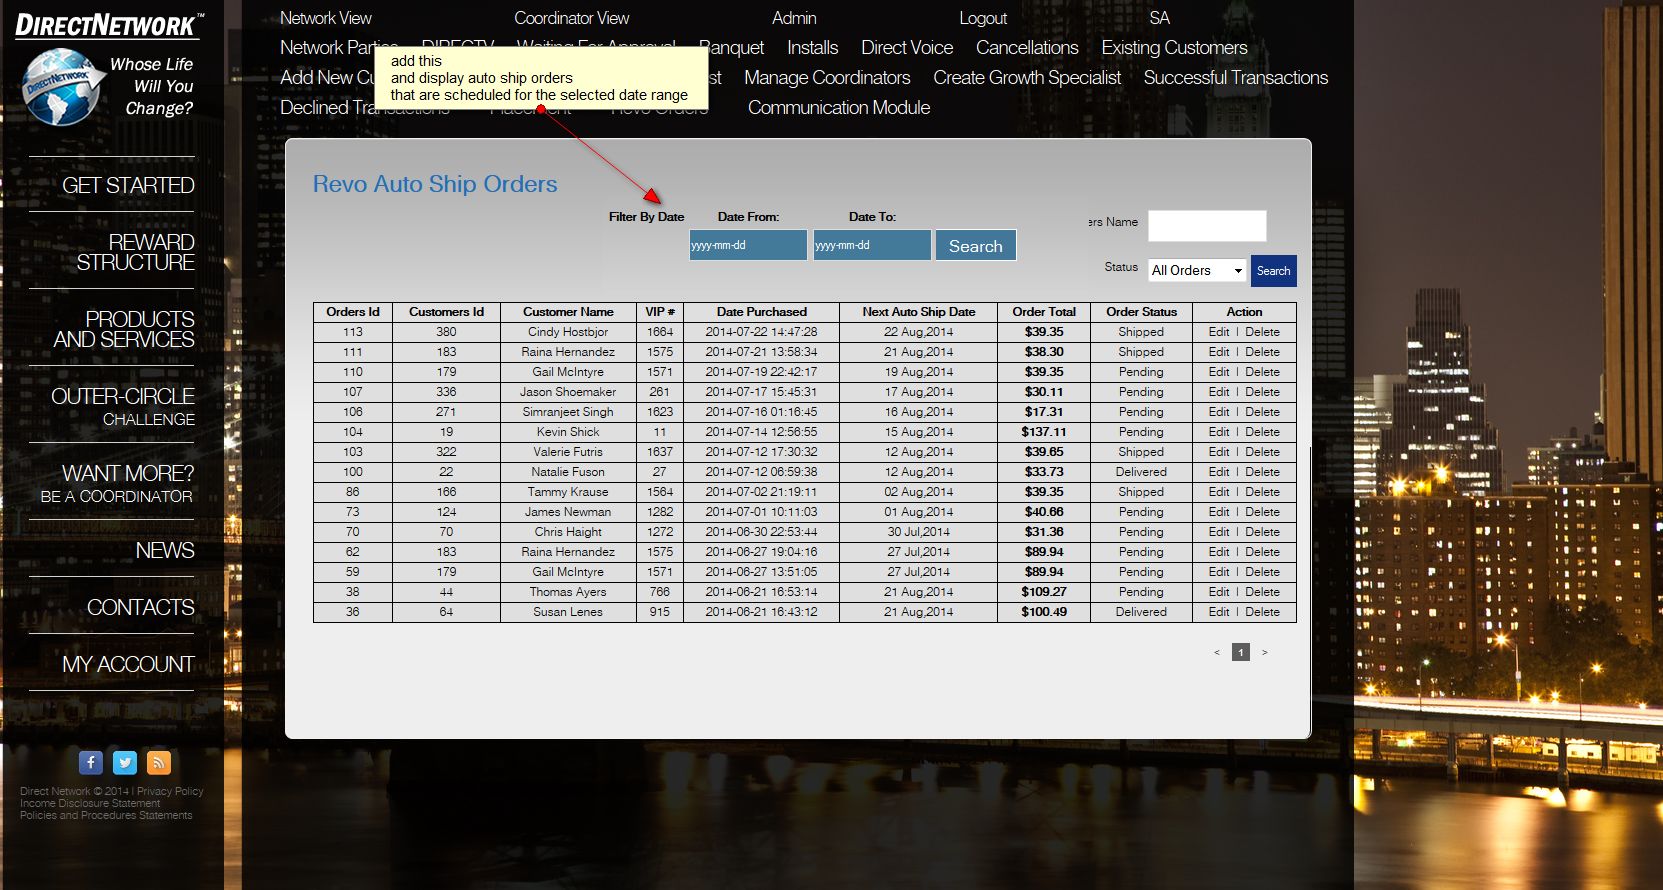The height and width of the screenshot is (890, 1663).
Task: Edit order 104 for Kevin Shick
Action: tap(1219, 432)
